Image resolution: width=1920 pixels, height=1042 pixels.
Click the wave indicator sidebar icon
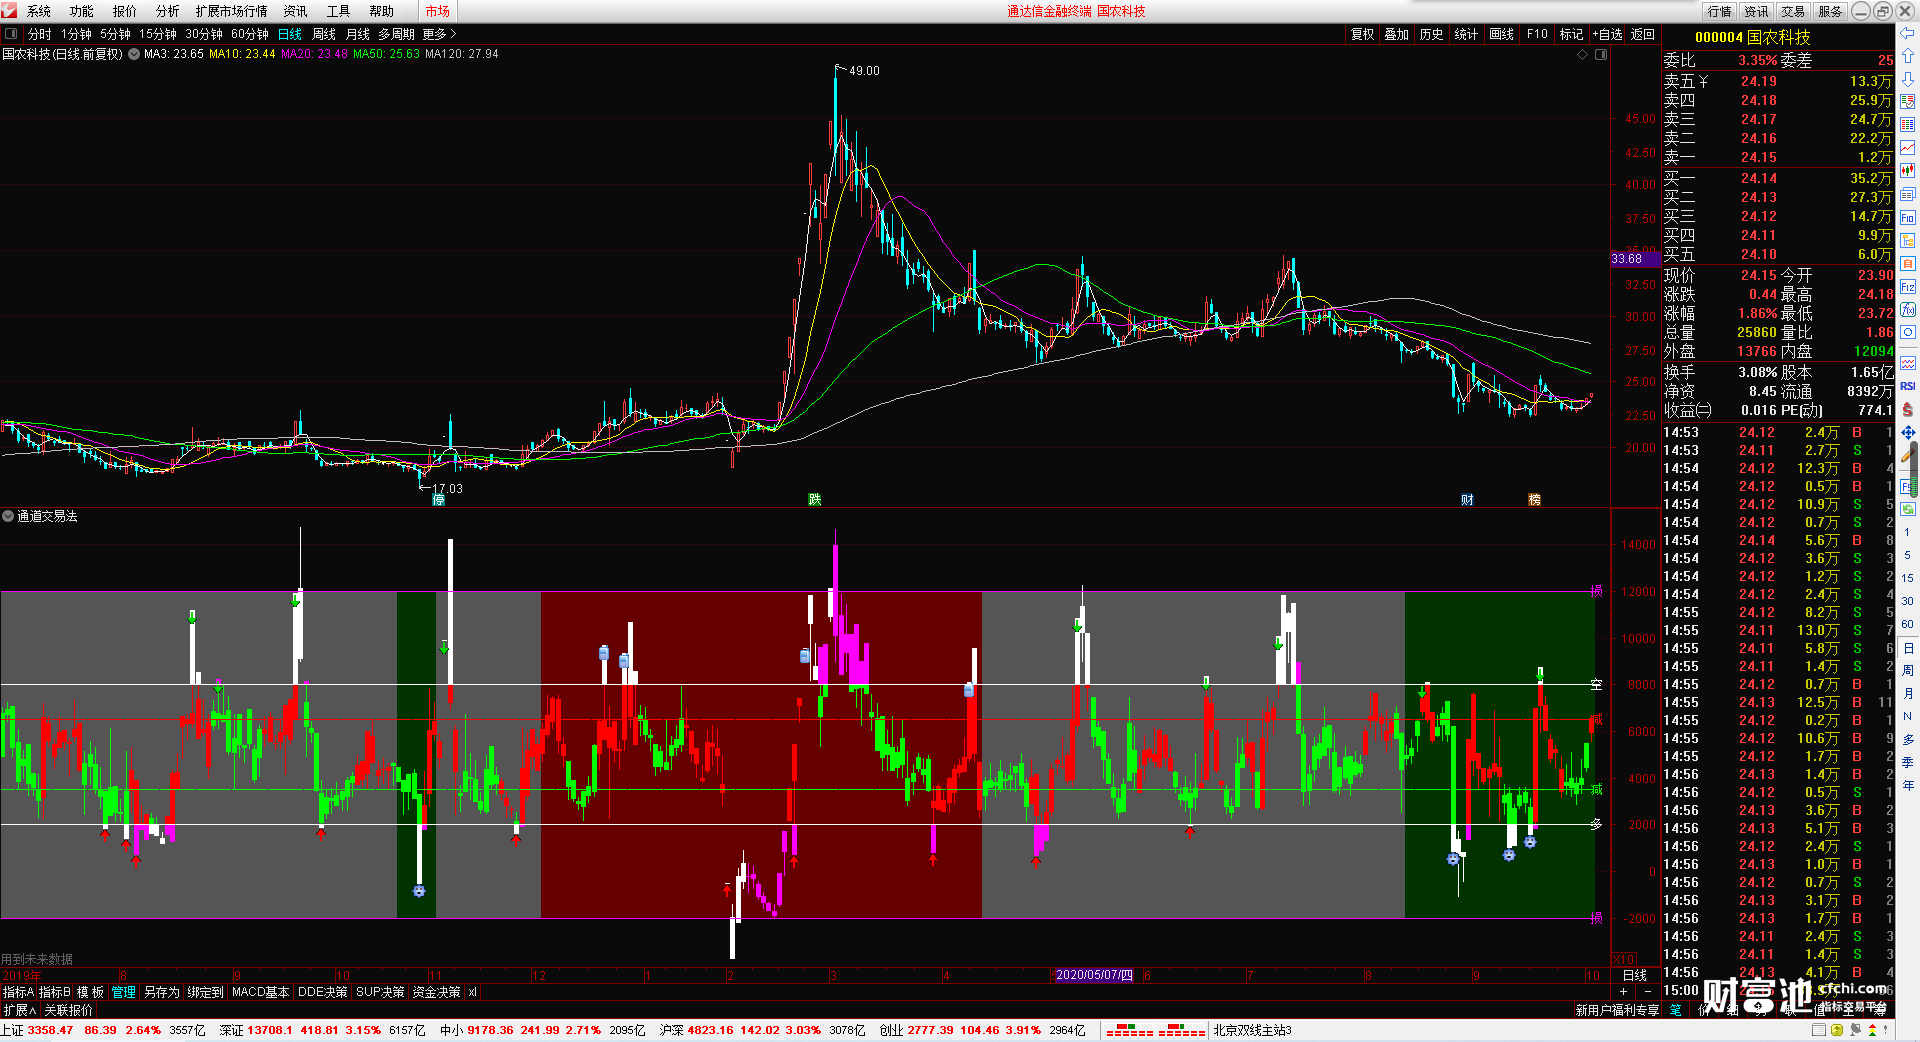click(x=1908, y=363)
